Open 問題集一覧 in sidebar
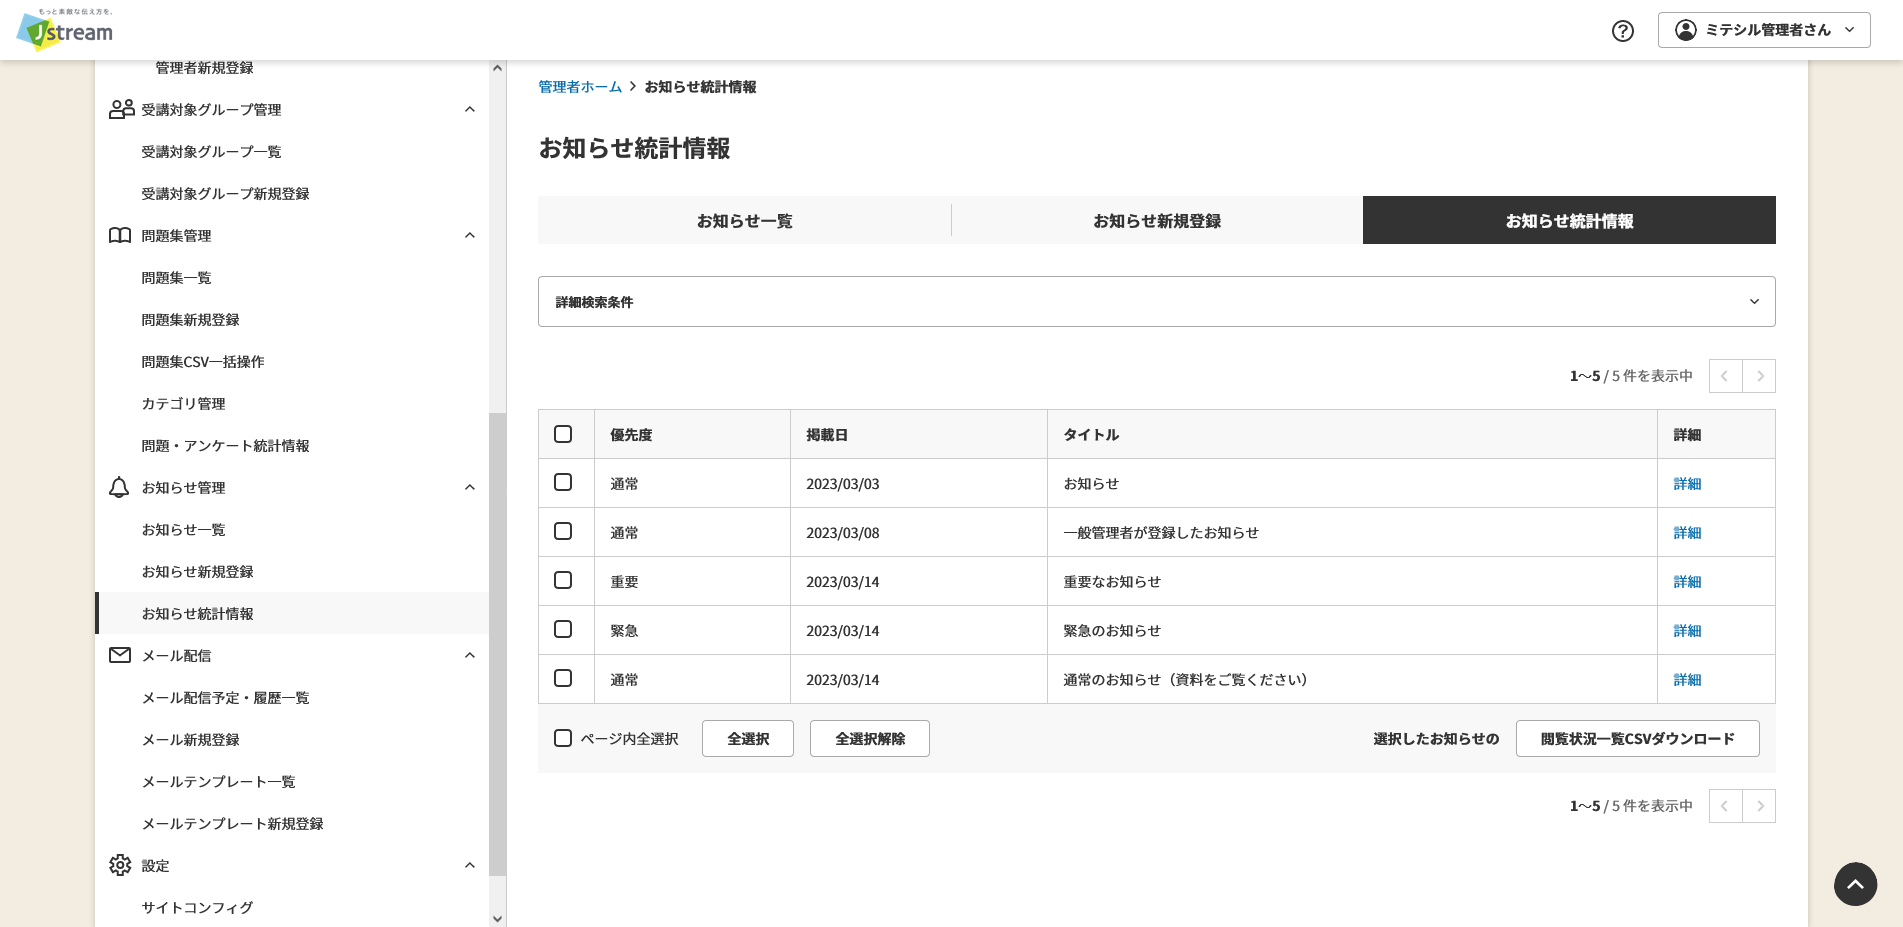 pos(176,278)
